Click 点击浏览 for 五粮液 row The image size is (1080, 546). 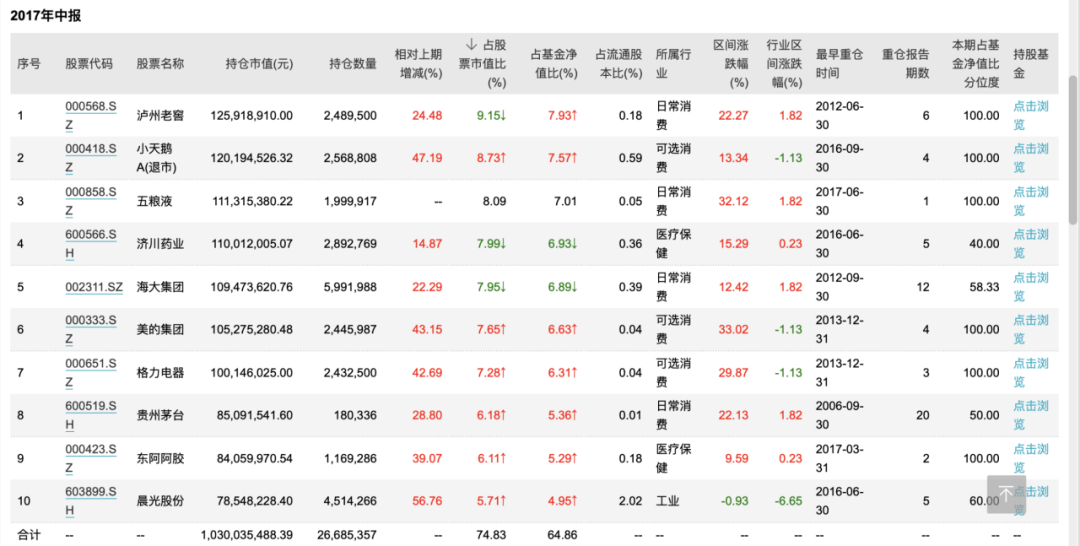click(1030, 201)
